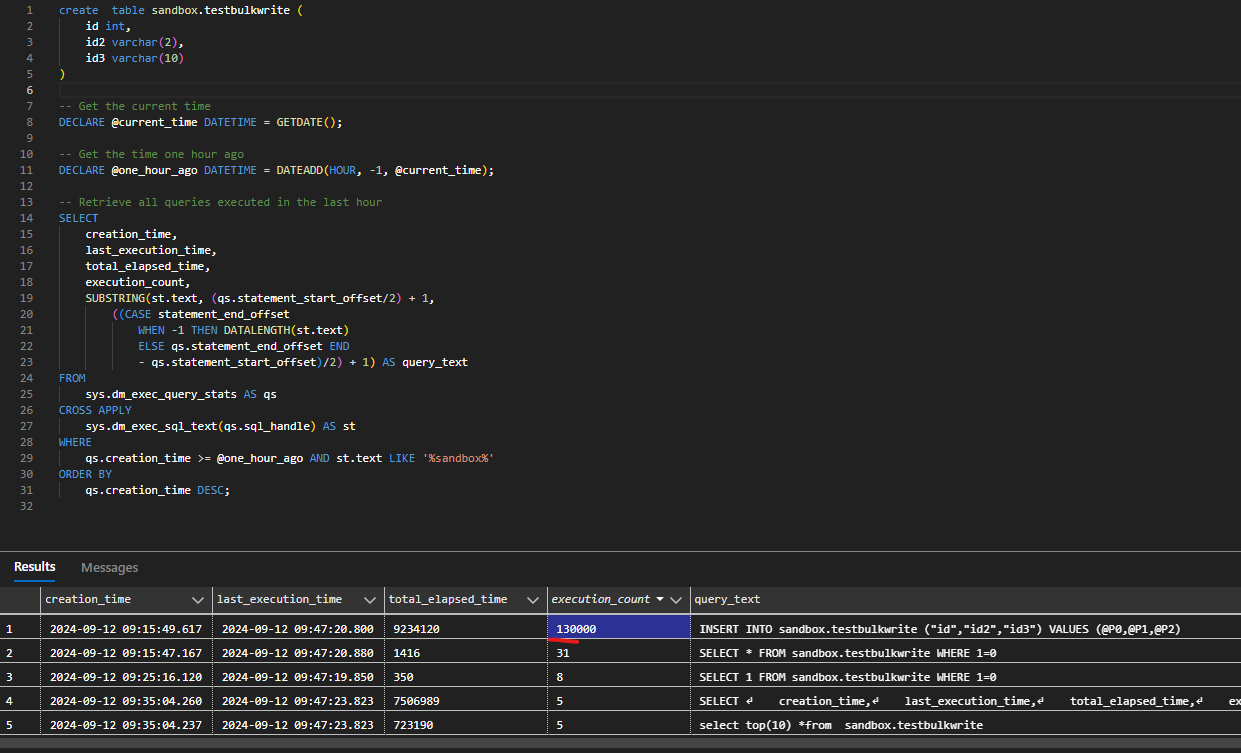Click the ORDER BY keyword line
1241x753 pixels.
pyautogui.click(x=85, y=474)
